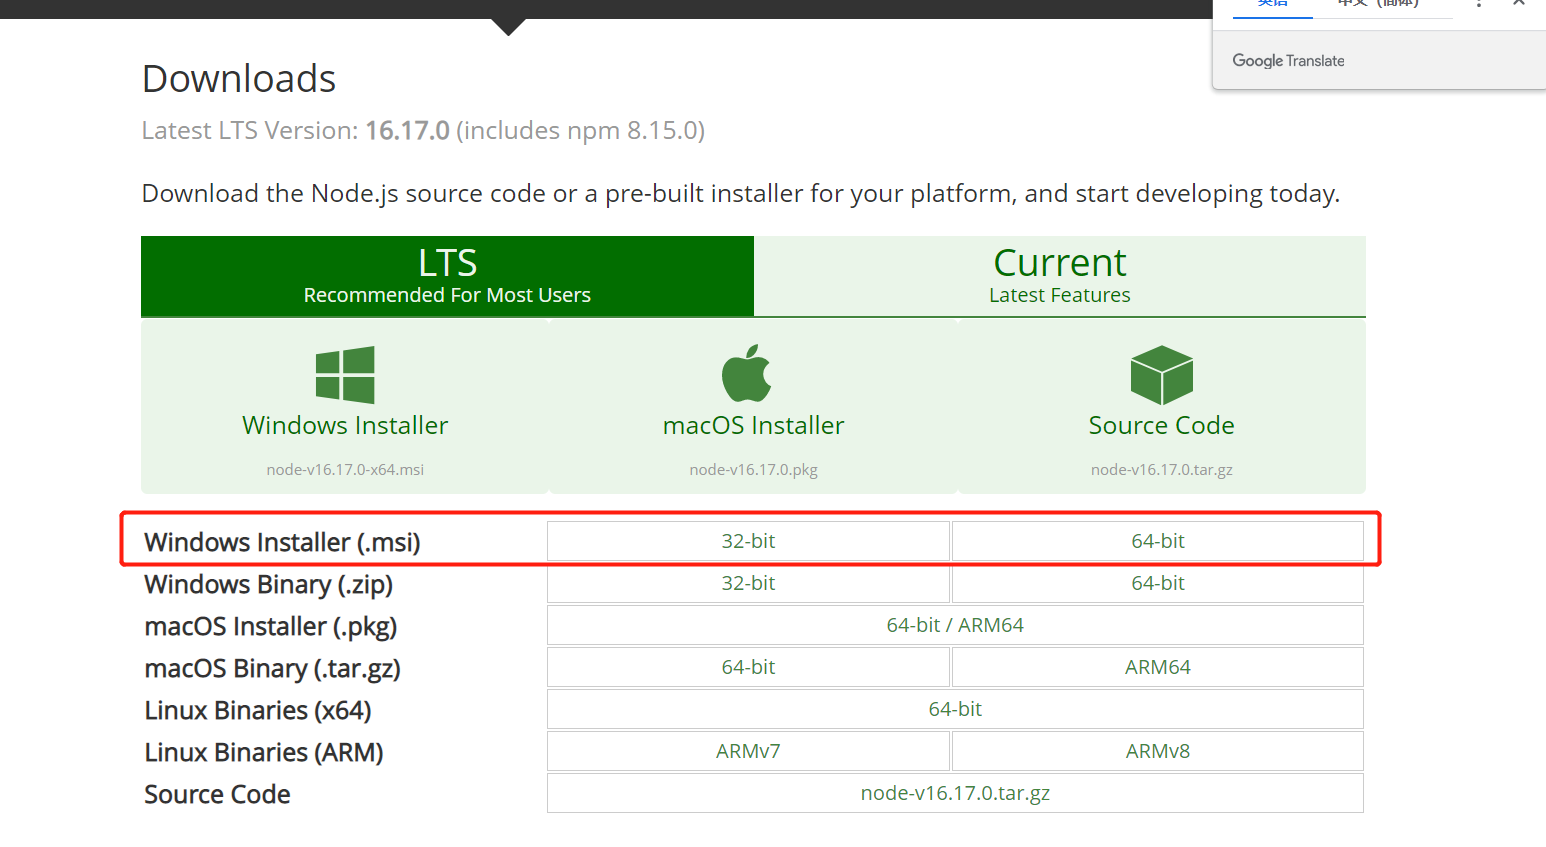Viewport: 1546px width, 847px height.
Task: Download macOS Binary (.tar.gz) ARM64
Action: coord(1158,667)
